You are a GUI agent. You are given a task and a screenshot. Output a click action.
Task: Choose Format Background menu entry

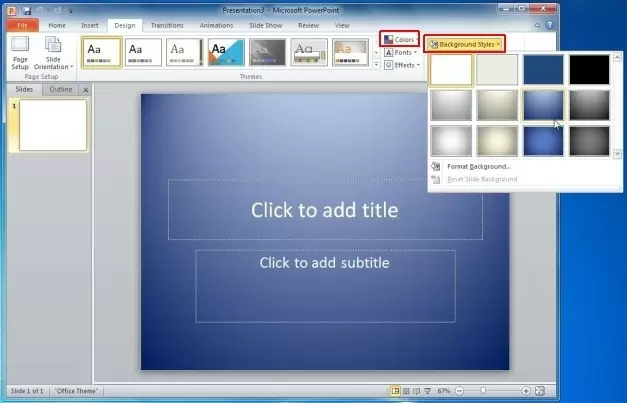click(x=478, y=166)
